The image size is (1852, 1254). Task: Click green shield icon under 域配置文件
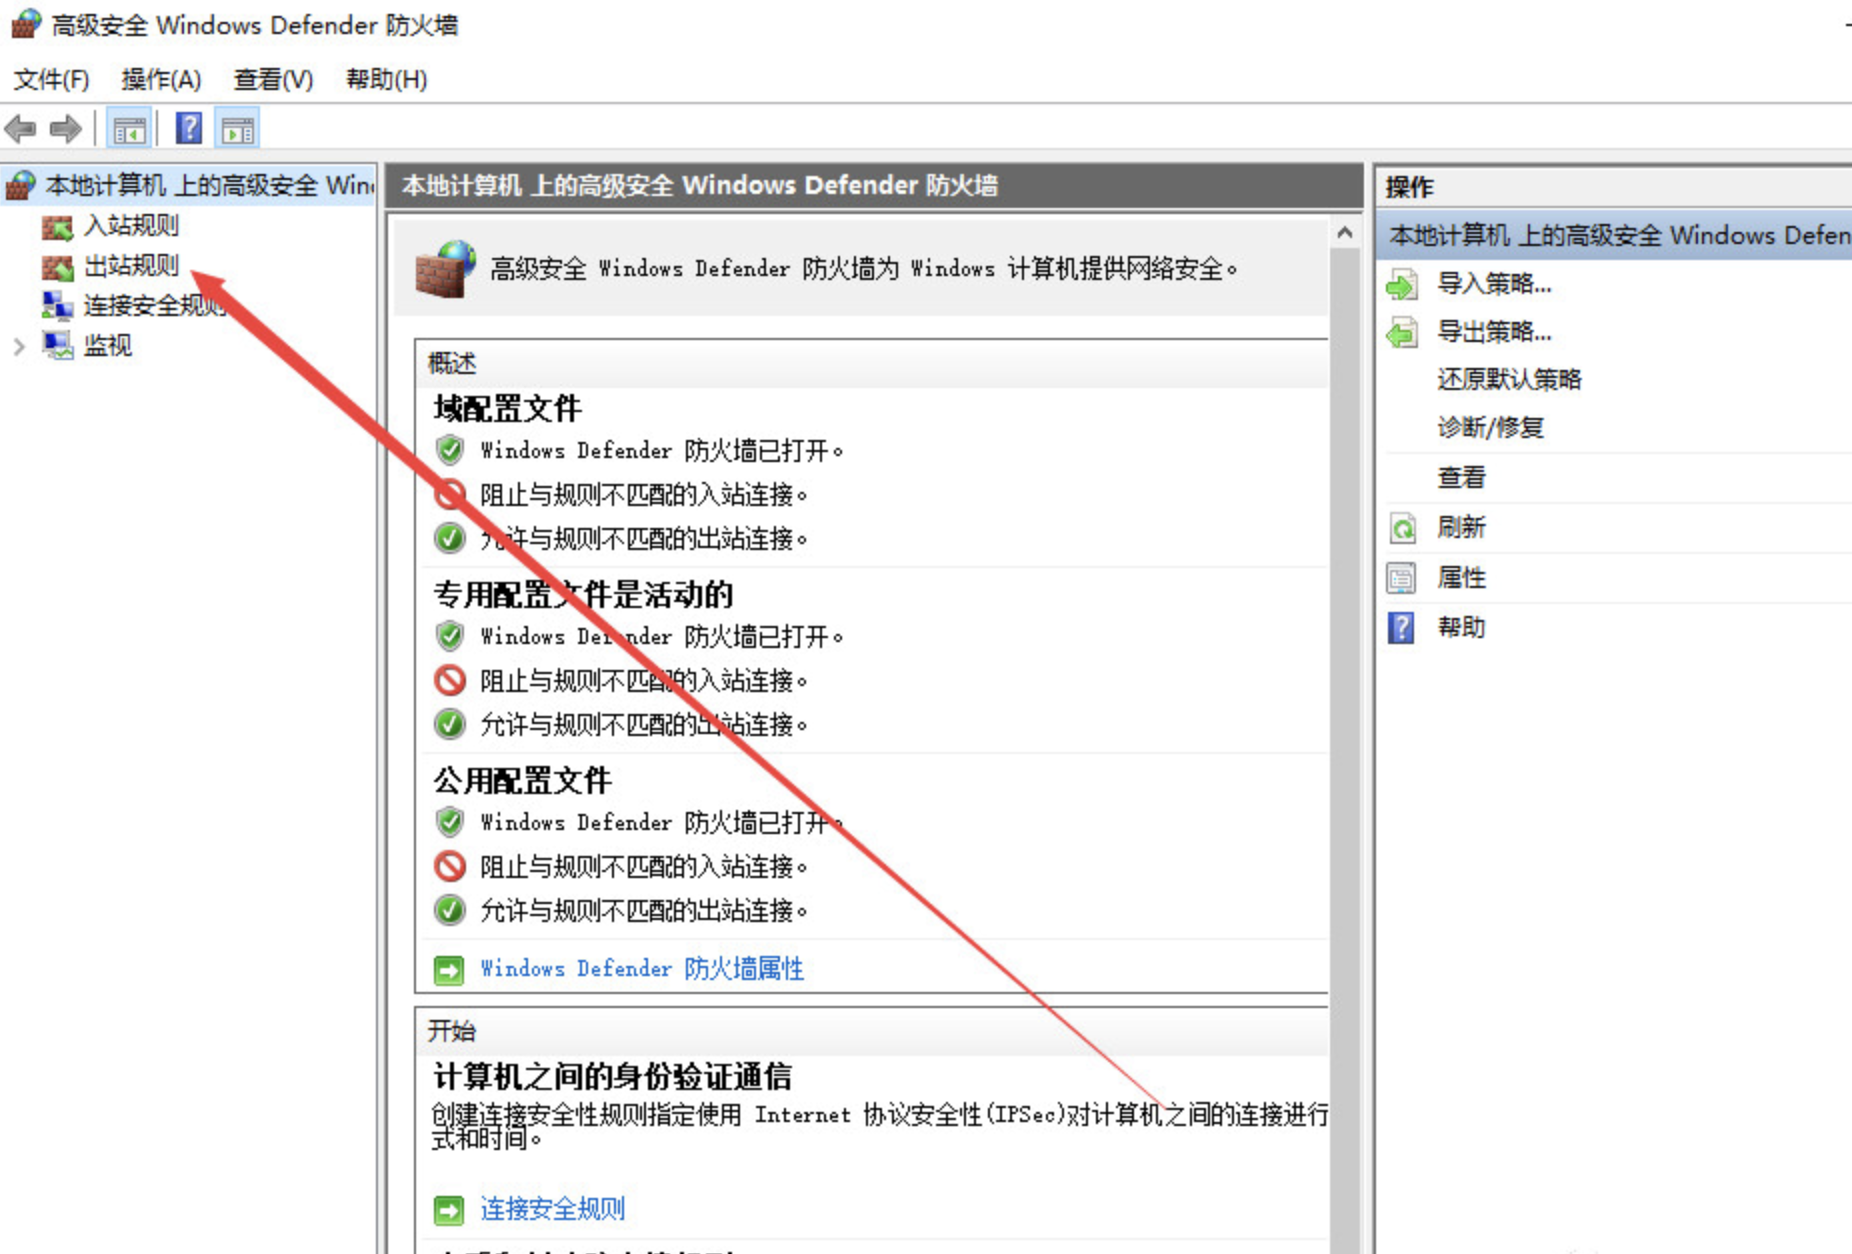coord(450,450)
